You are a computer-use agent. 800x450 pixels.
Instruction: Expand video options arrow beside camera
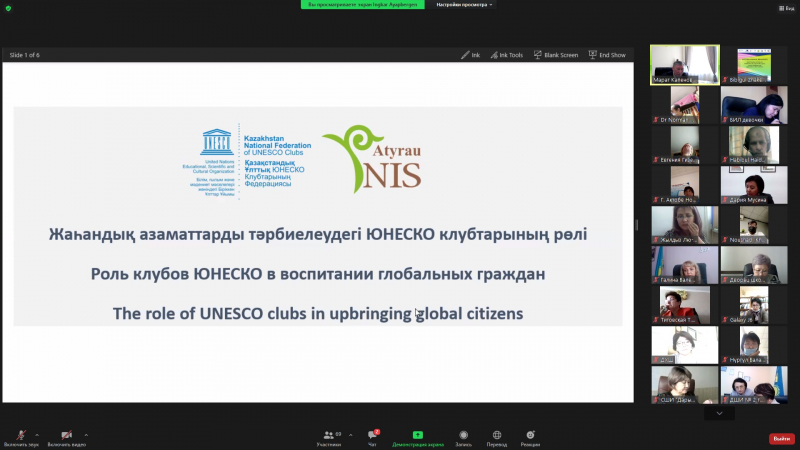tap(86, 434)
